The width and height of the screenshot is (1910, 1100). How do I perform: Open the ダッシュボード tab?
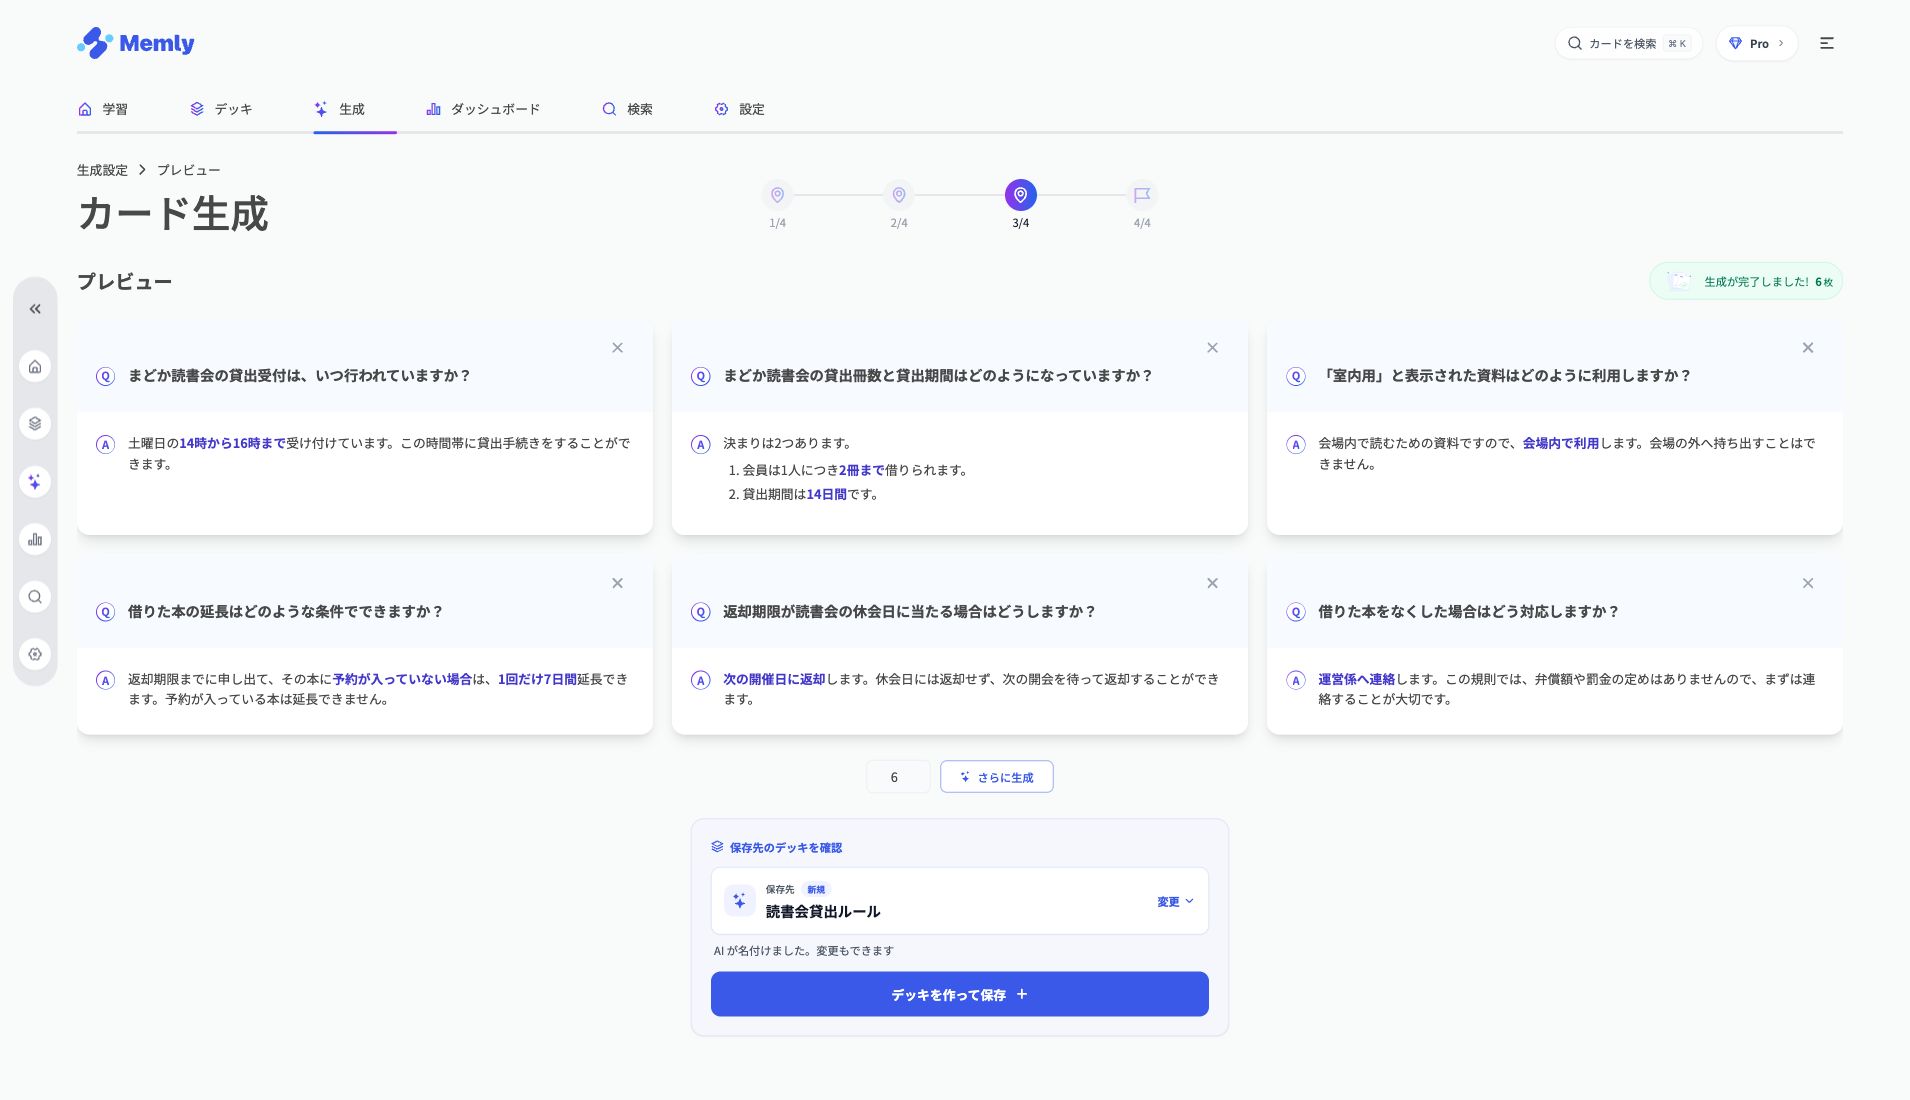[x=483, y=109]
